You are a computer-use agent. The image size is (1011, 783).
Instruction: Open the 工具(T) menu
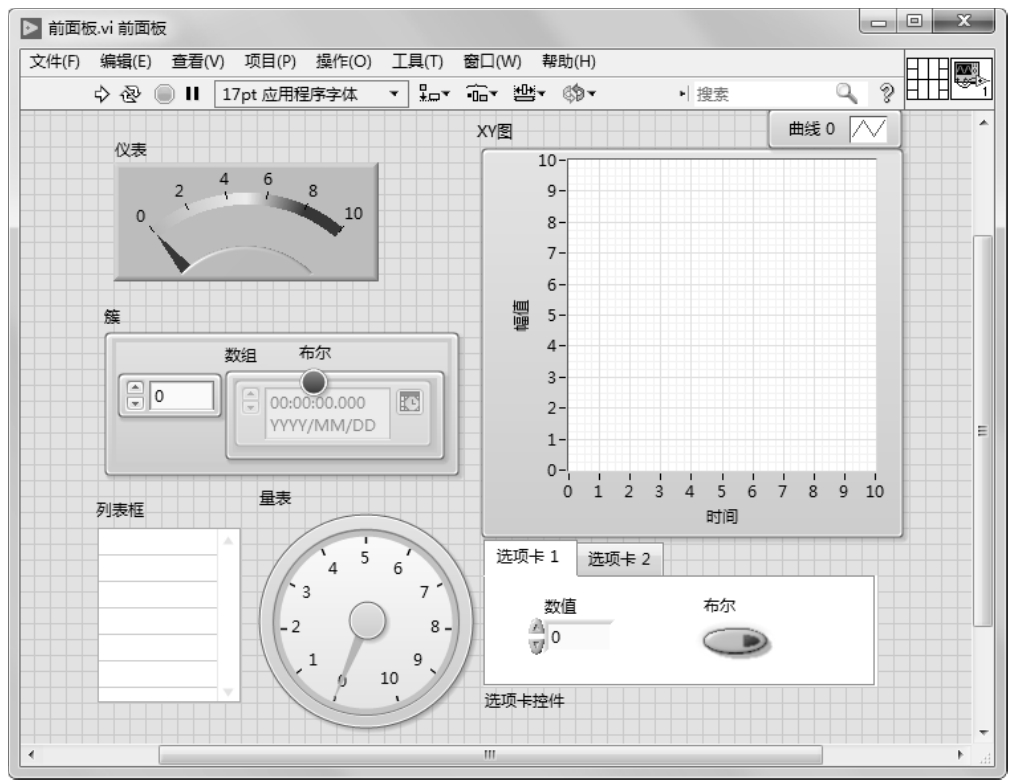pyautogui.click(x=417, y=61)
